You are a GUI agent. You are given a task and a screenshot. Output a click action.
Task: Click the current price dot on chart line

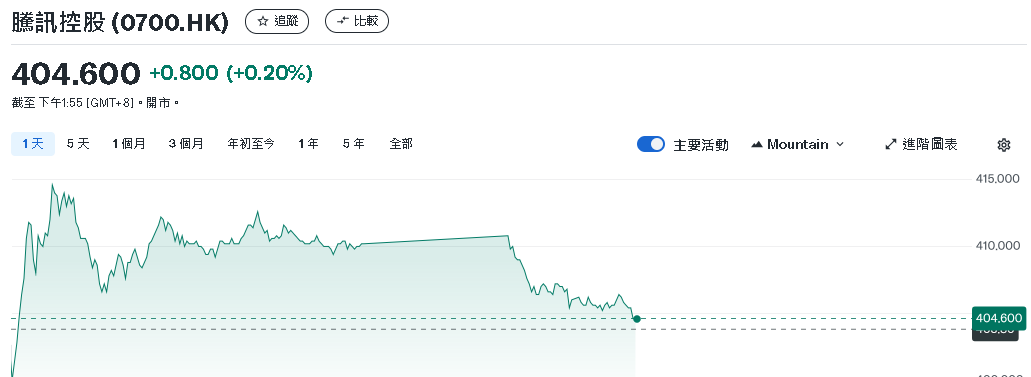click(636, 319)
